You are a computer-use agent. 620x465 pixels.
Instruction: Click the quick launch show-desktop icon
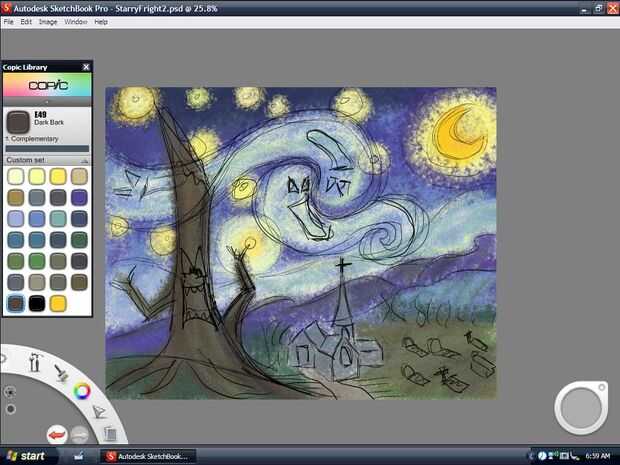pyautogui.click(x=79, y=456)
